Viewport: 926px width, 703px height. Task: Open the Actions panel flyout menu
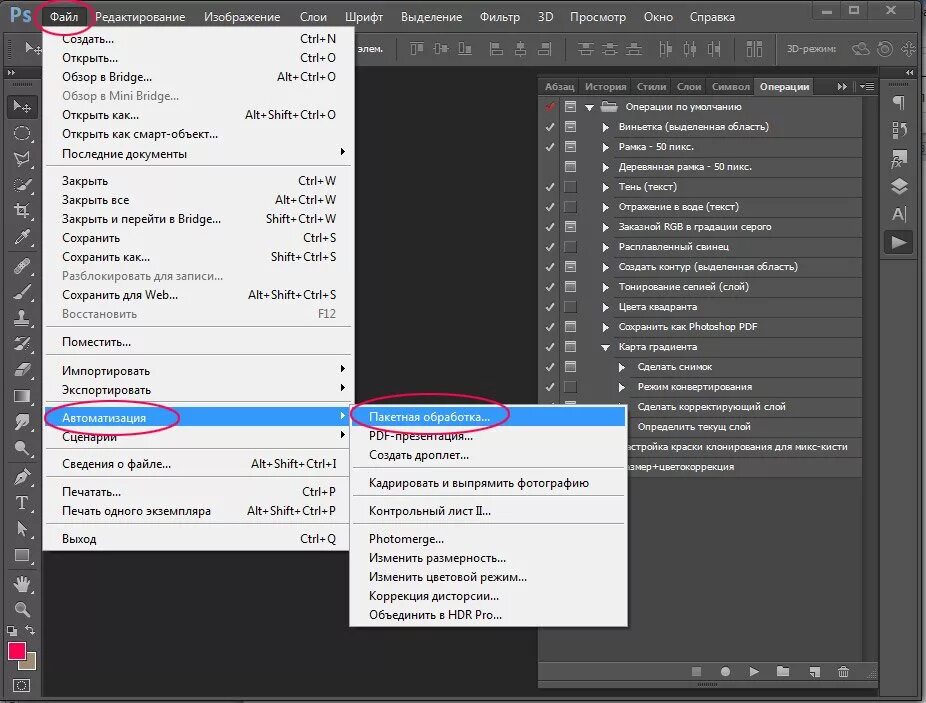(867, 86)
